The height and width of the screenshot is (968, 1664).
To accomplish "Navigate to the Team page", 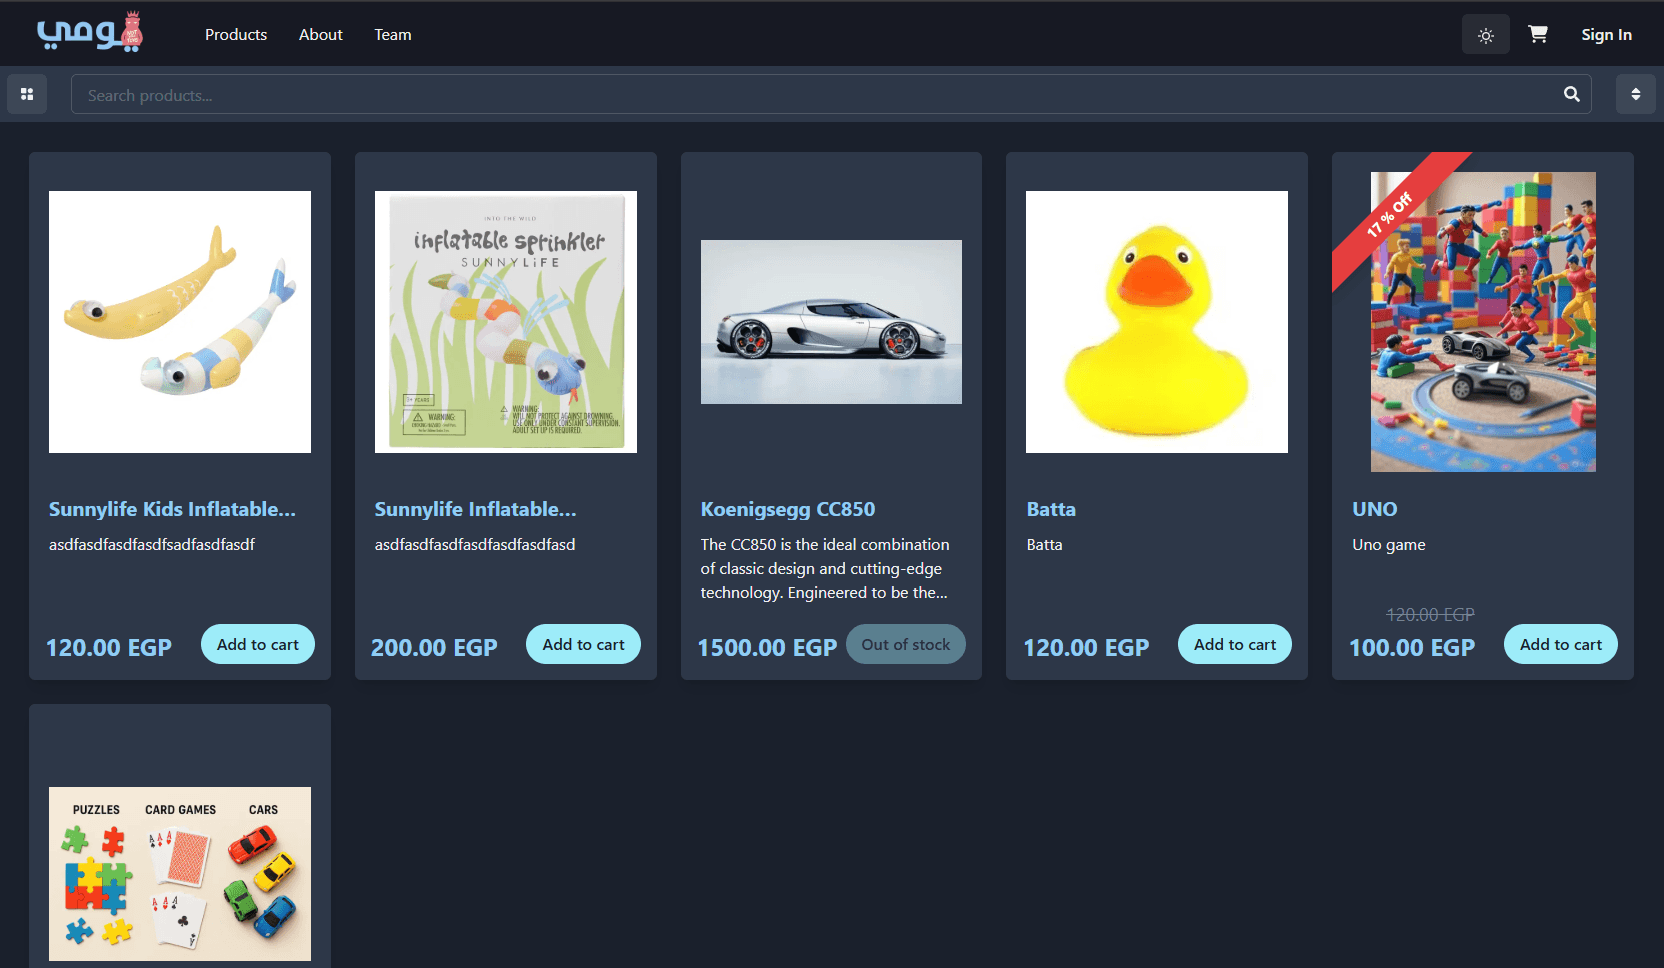I will point(392,33).
